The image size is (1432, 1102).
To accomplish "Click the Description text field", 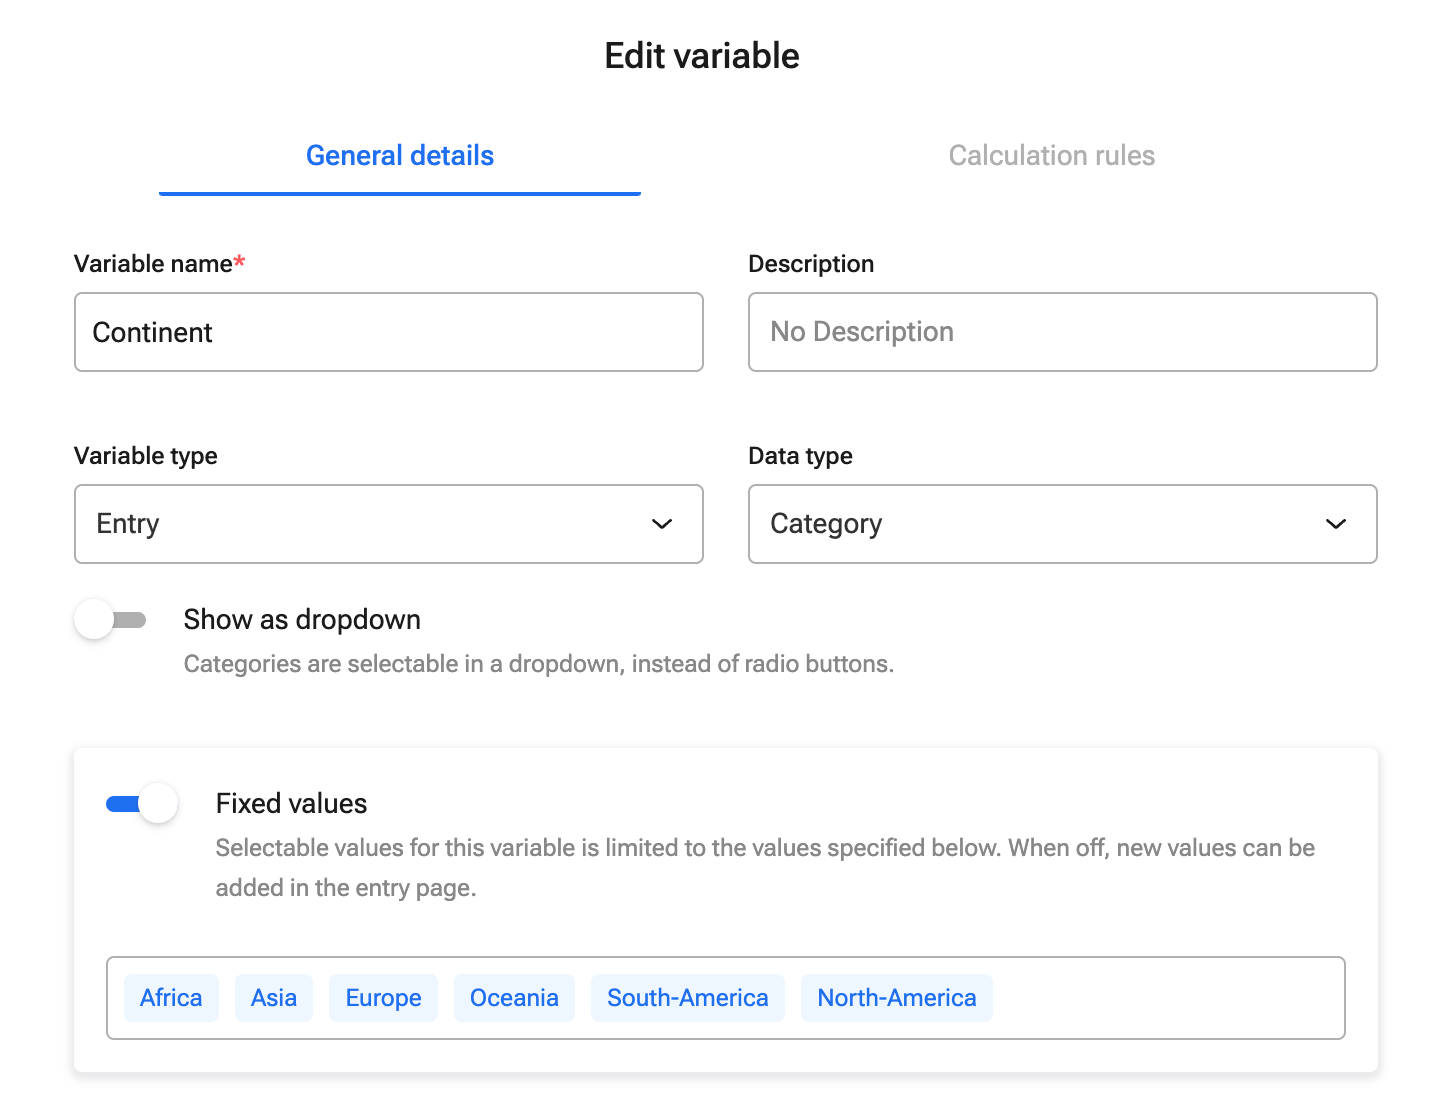I will tap(1062, 332).
